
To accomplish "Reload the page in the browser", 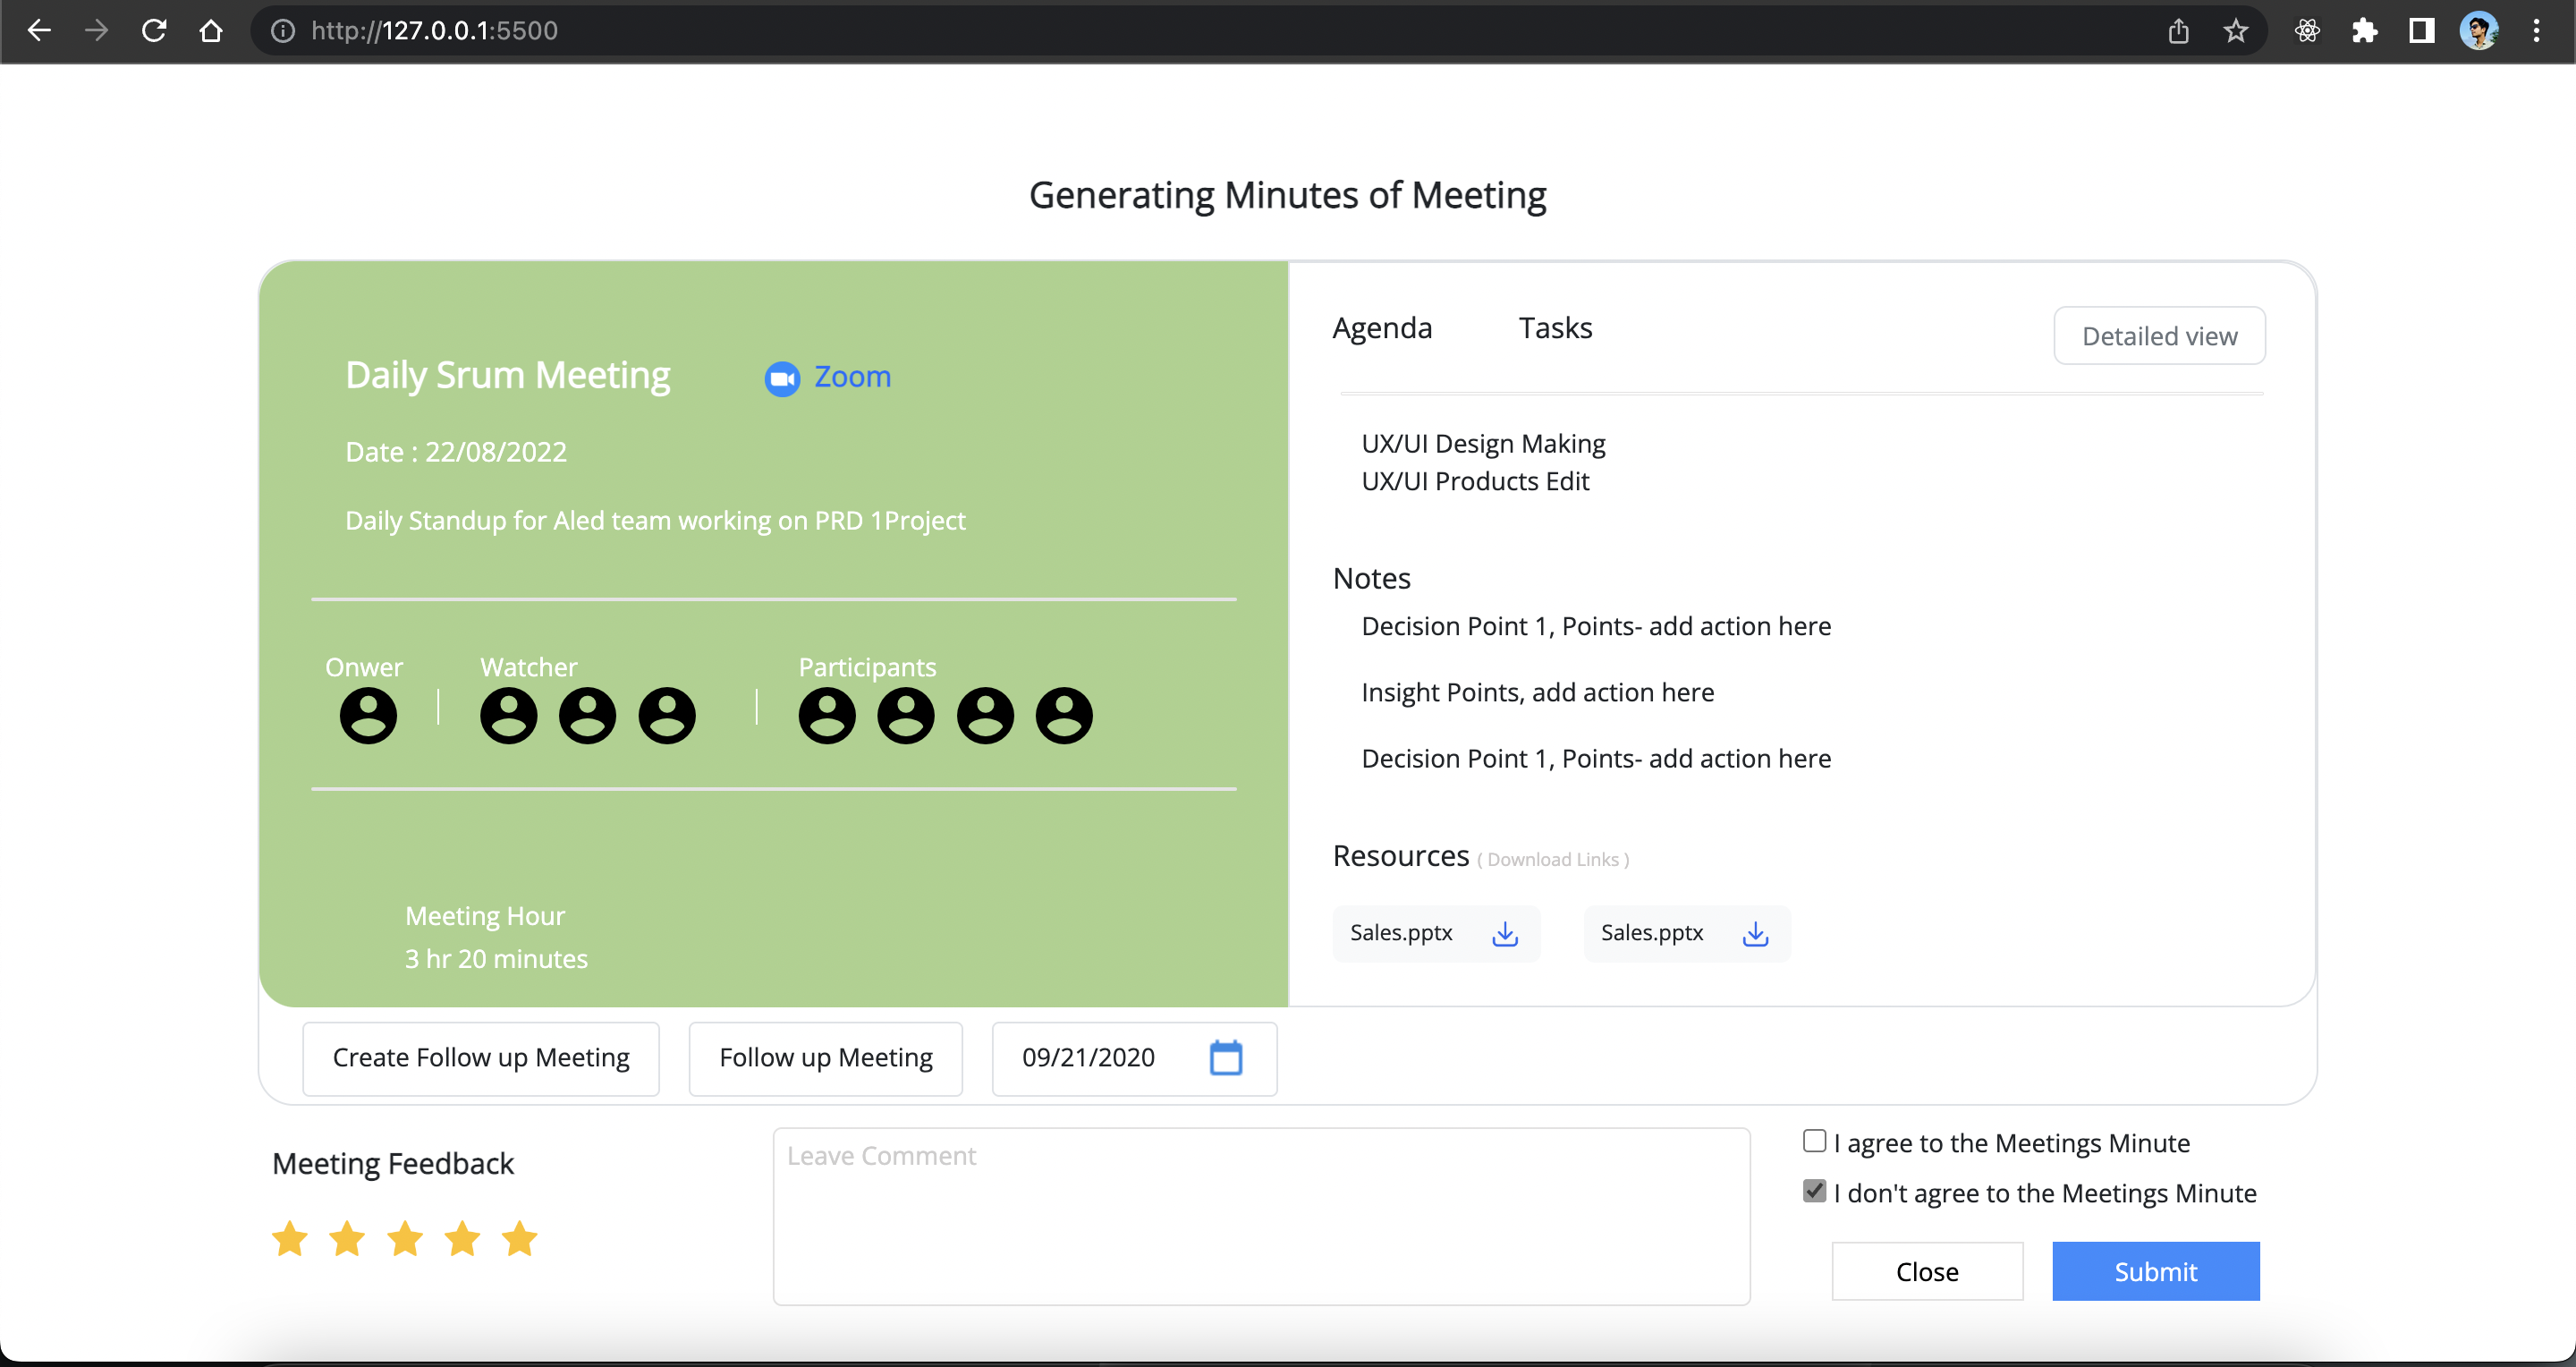I will (153, 31).
